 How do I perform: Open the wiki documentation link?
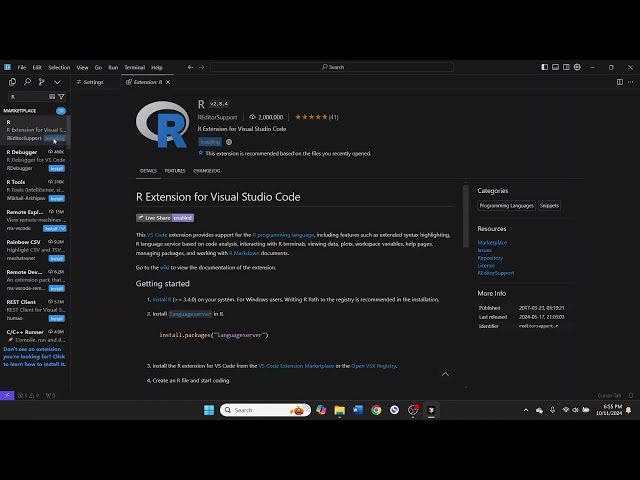point(164,268)
